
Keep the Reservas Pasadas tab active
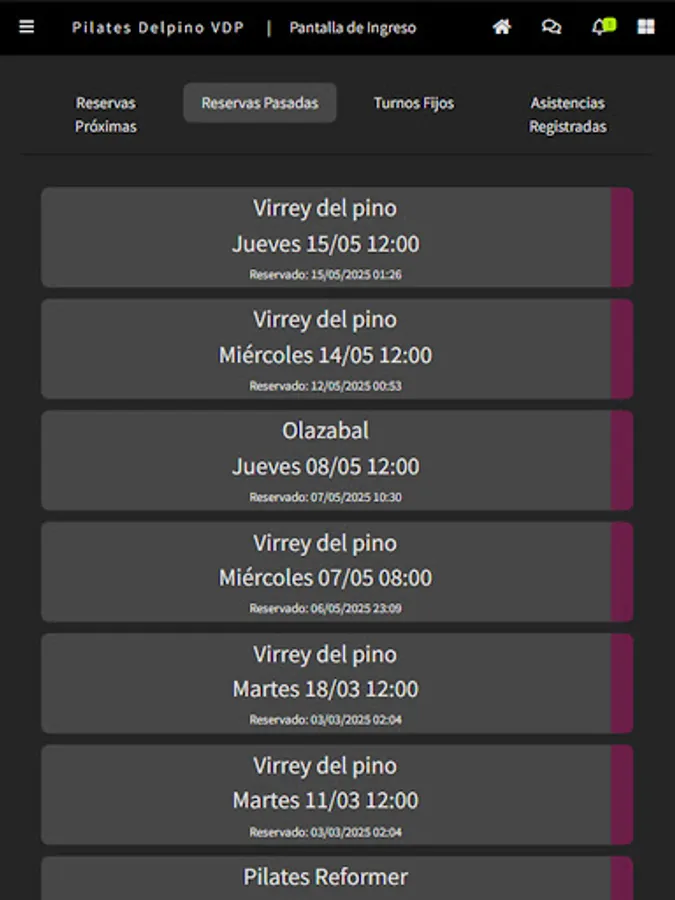click(260, 102)
